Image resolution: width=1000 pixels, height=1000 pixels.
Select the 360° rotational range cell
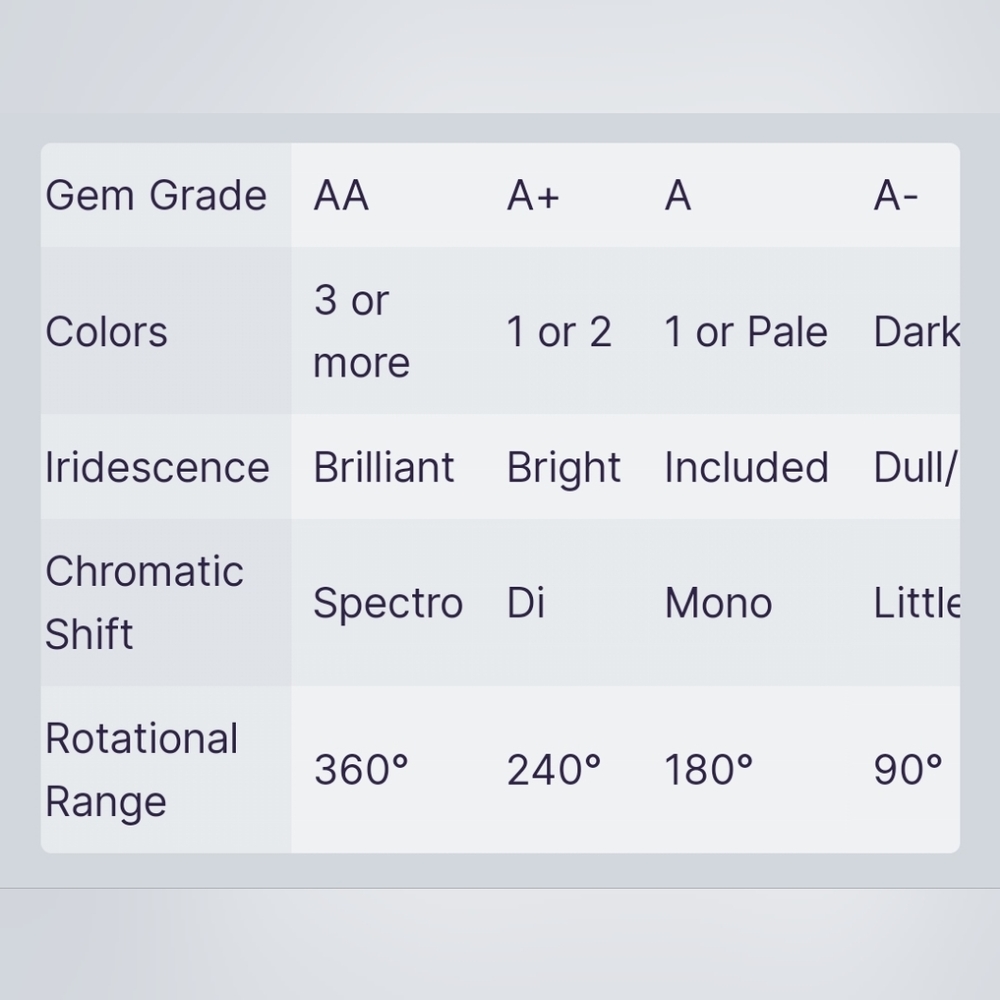361,770
